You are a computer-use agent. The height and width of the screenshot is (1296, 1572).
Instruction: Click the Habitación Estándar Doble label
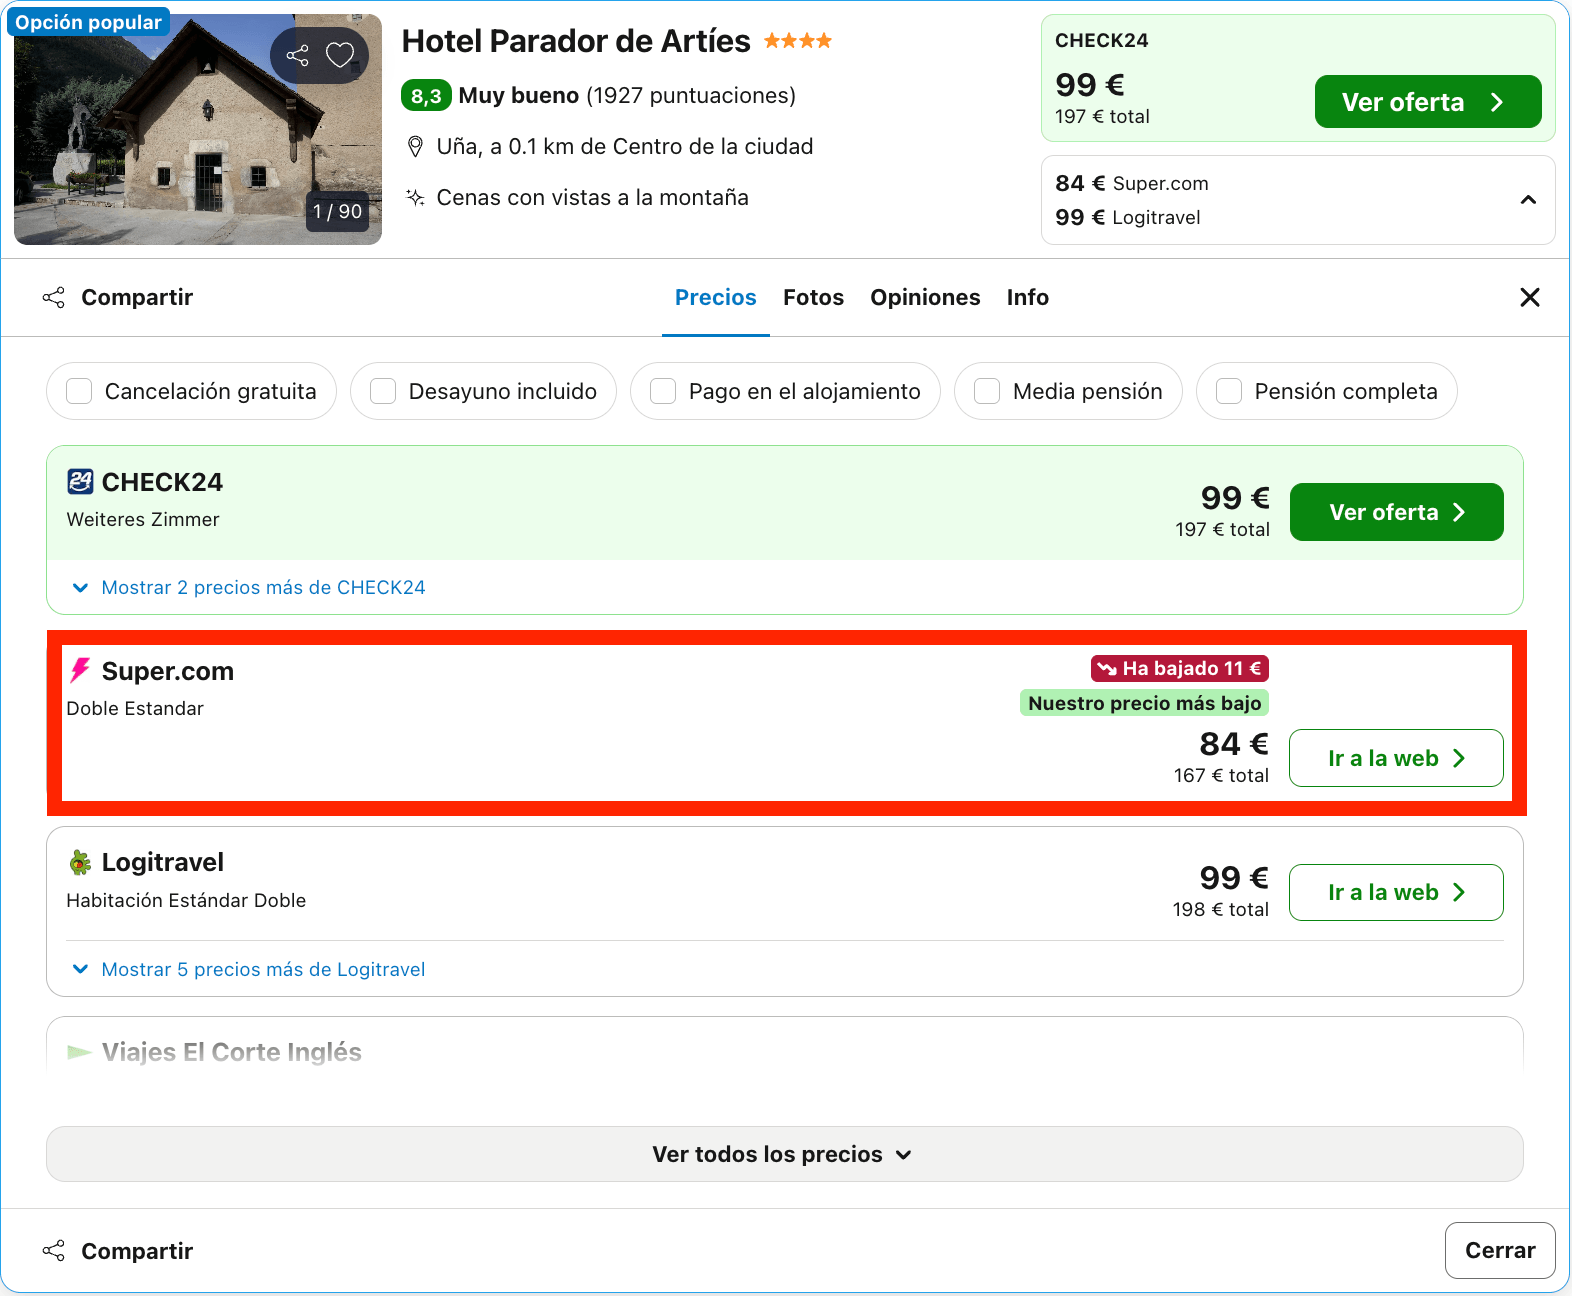click(186, 900)
